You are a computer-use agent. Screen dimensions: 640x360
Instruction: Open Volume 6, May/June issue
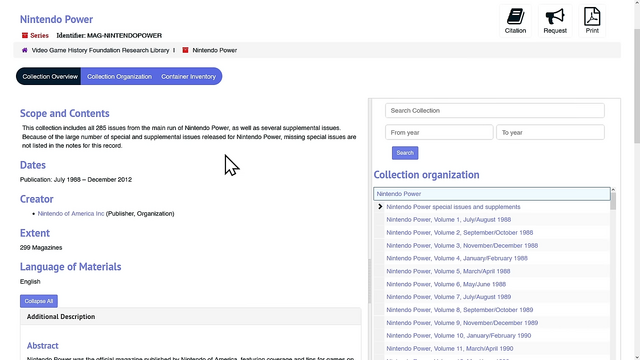pyautogui.click(x=446, y=284)
